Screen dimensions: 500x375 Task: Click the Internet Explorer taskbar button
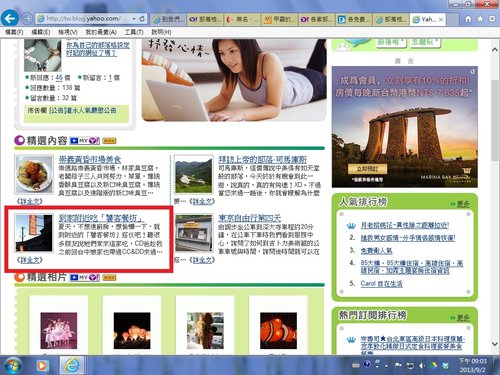click(x=72, y=365)
